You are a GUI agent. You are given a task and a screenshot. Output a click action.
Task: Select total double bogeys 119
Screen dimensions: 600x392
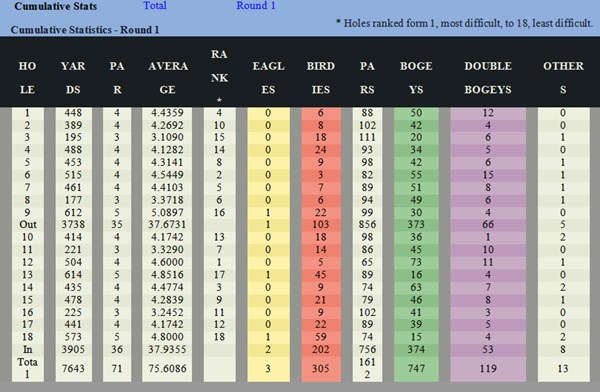point(488,369)
